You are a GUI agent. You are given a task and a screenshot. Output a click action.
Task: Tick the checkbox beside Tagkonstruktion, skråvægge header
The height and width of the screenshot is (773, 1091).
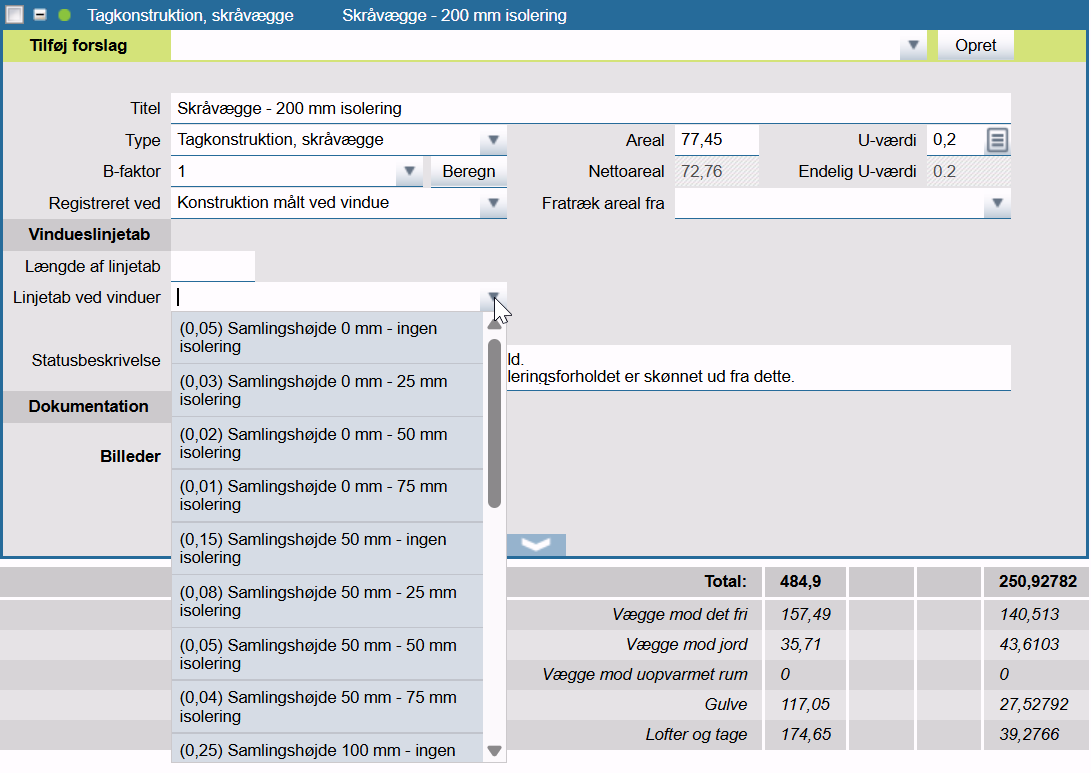15,15
